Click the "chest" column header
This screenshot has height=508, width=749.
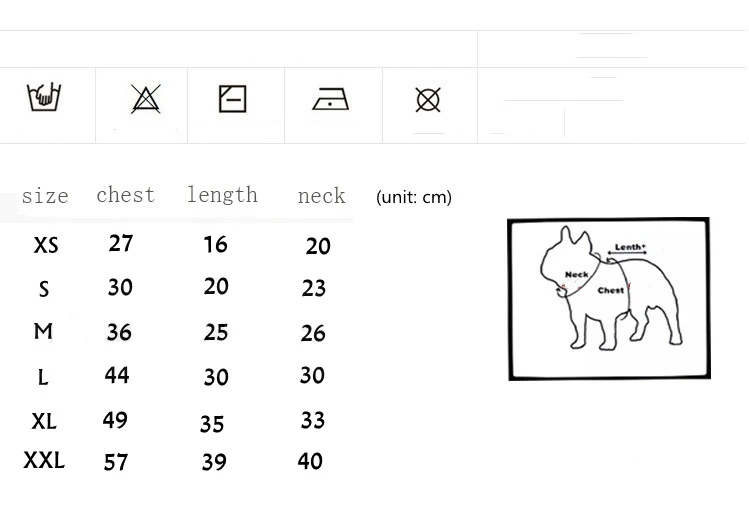tap(125, 195)
